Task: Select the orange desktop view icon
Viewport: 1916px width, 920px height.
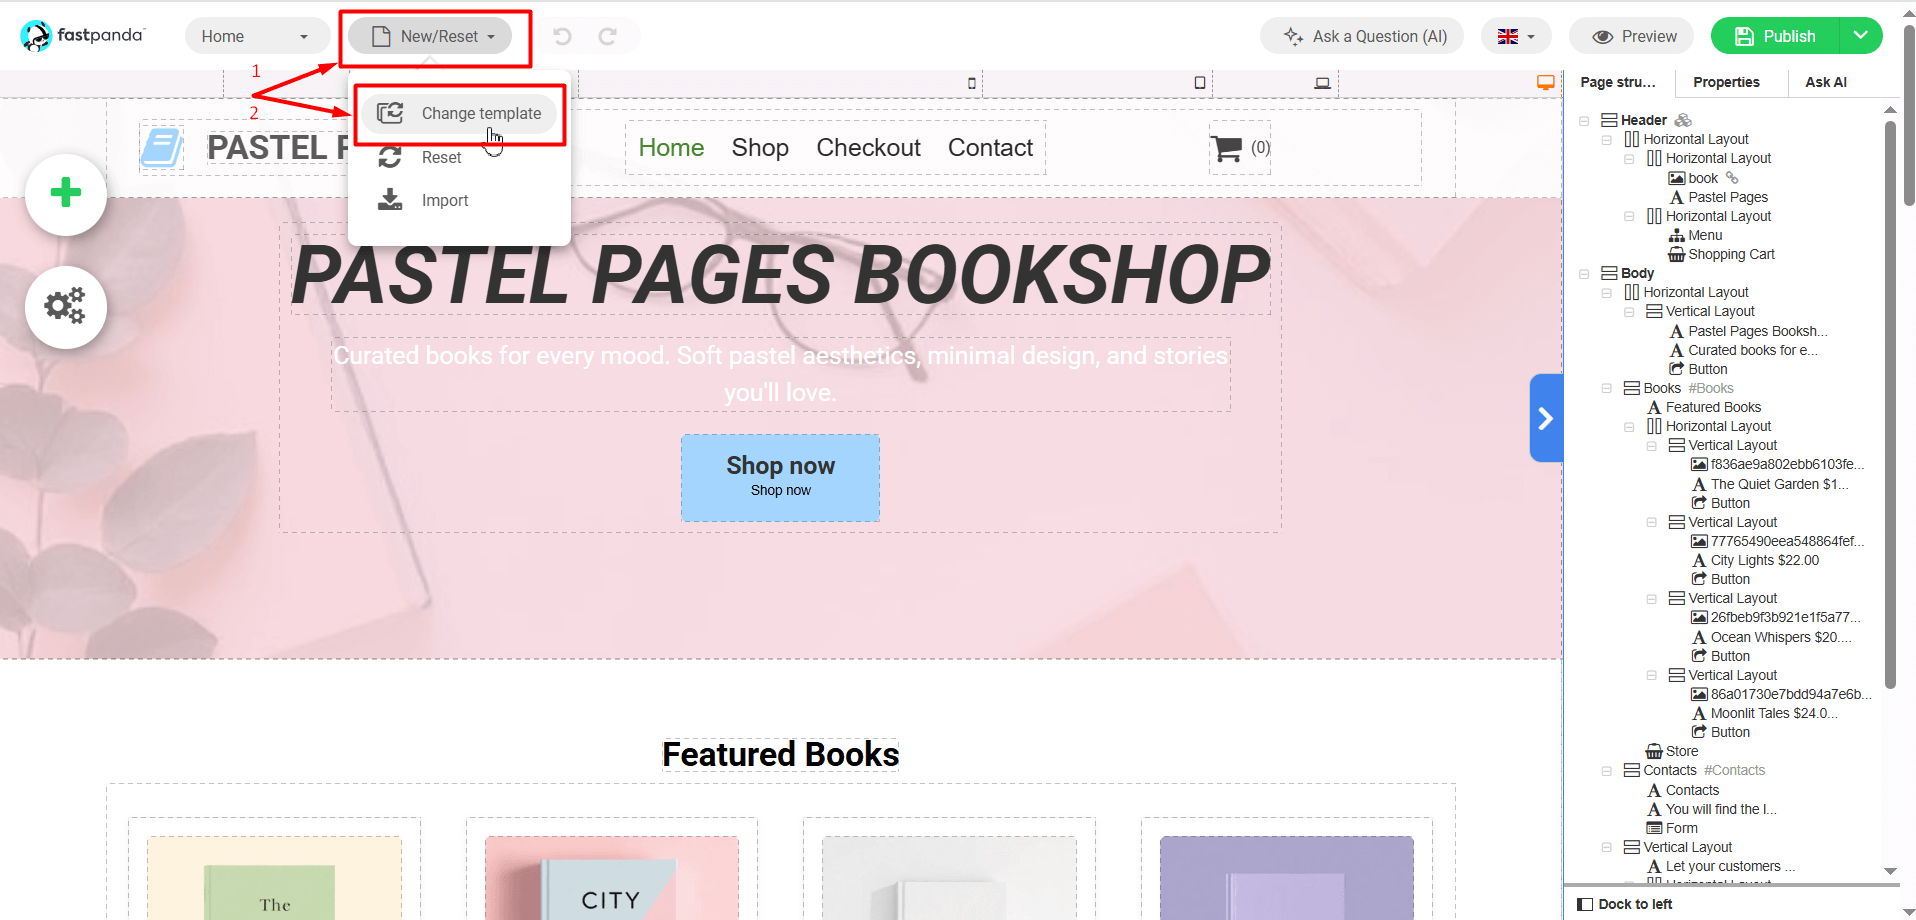Action: [1545, 83]
